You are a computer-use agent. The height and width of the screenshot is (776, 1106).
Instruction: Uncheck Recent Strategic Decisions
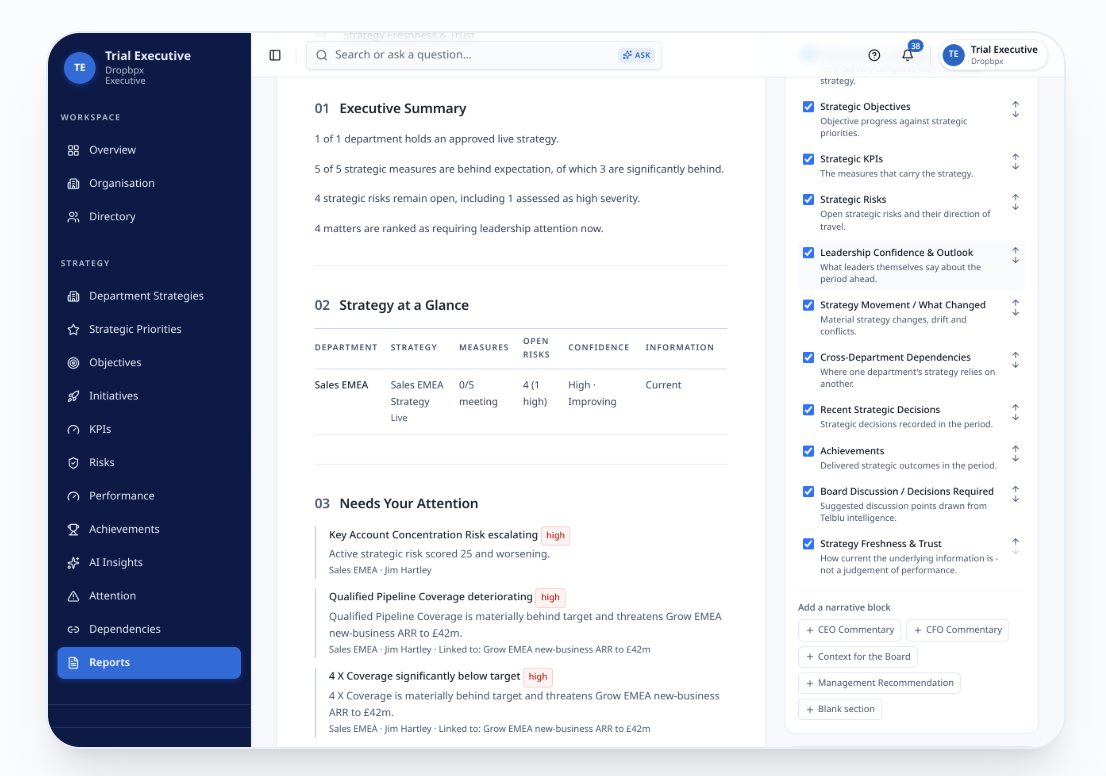pyautogui.click(x=808, y=410)
